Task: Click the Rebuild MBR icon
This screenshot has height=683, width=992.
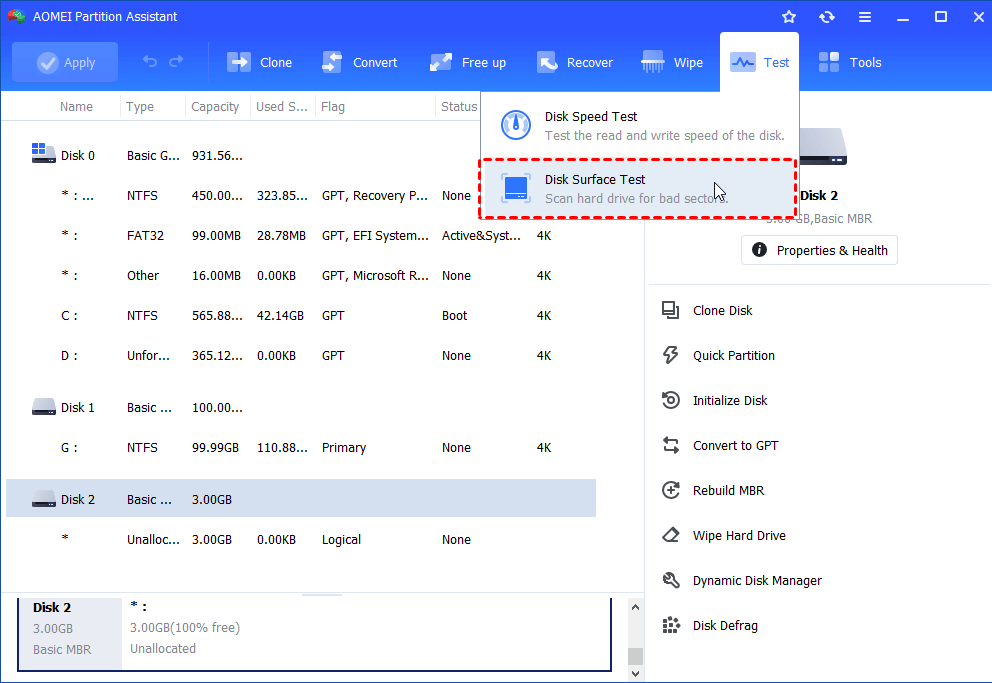Action: (x=671, y=490)
